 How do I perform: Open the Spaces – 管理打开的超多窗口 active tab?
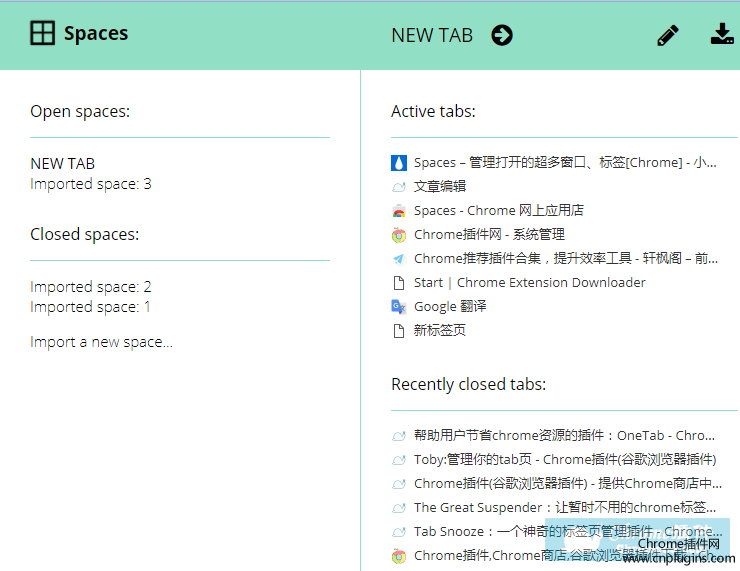coord(565,163)
